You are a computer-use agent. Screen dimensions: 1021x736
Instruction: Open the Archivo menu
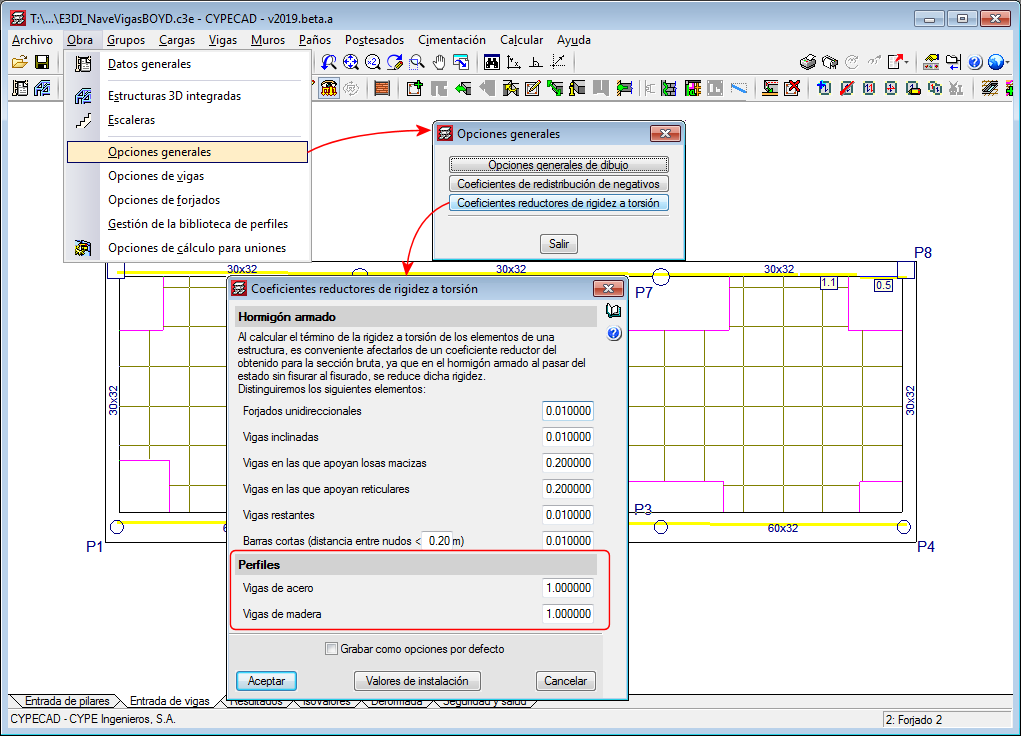pos(32,40)
